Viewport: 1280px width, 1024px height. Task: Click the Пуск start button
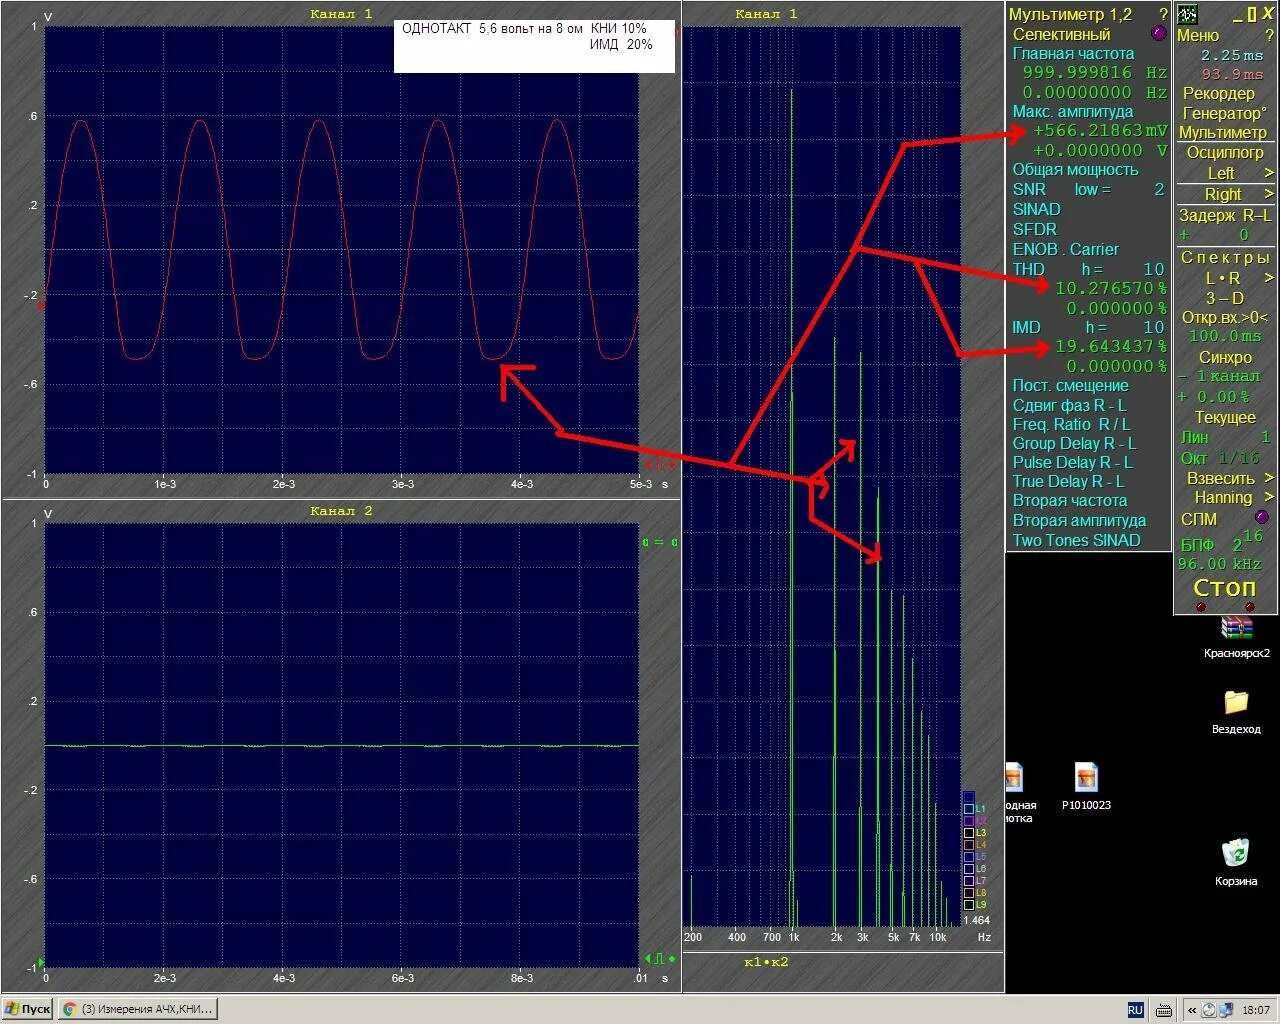point(28,1009)
